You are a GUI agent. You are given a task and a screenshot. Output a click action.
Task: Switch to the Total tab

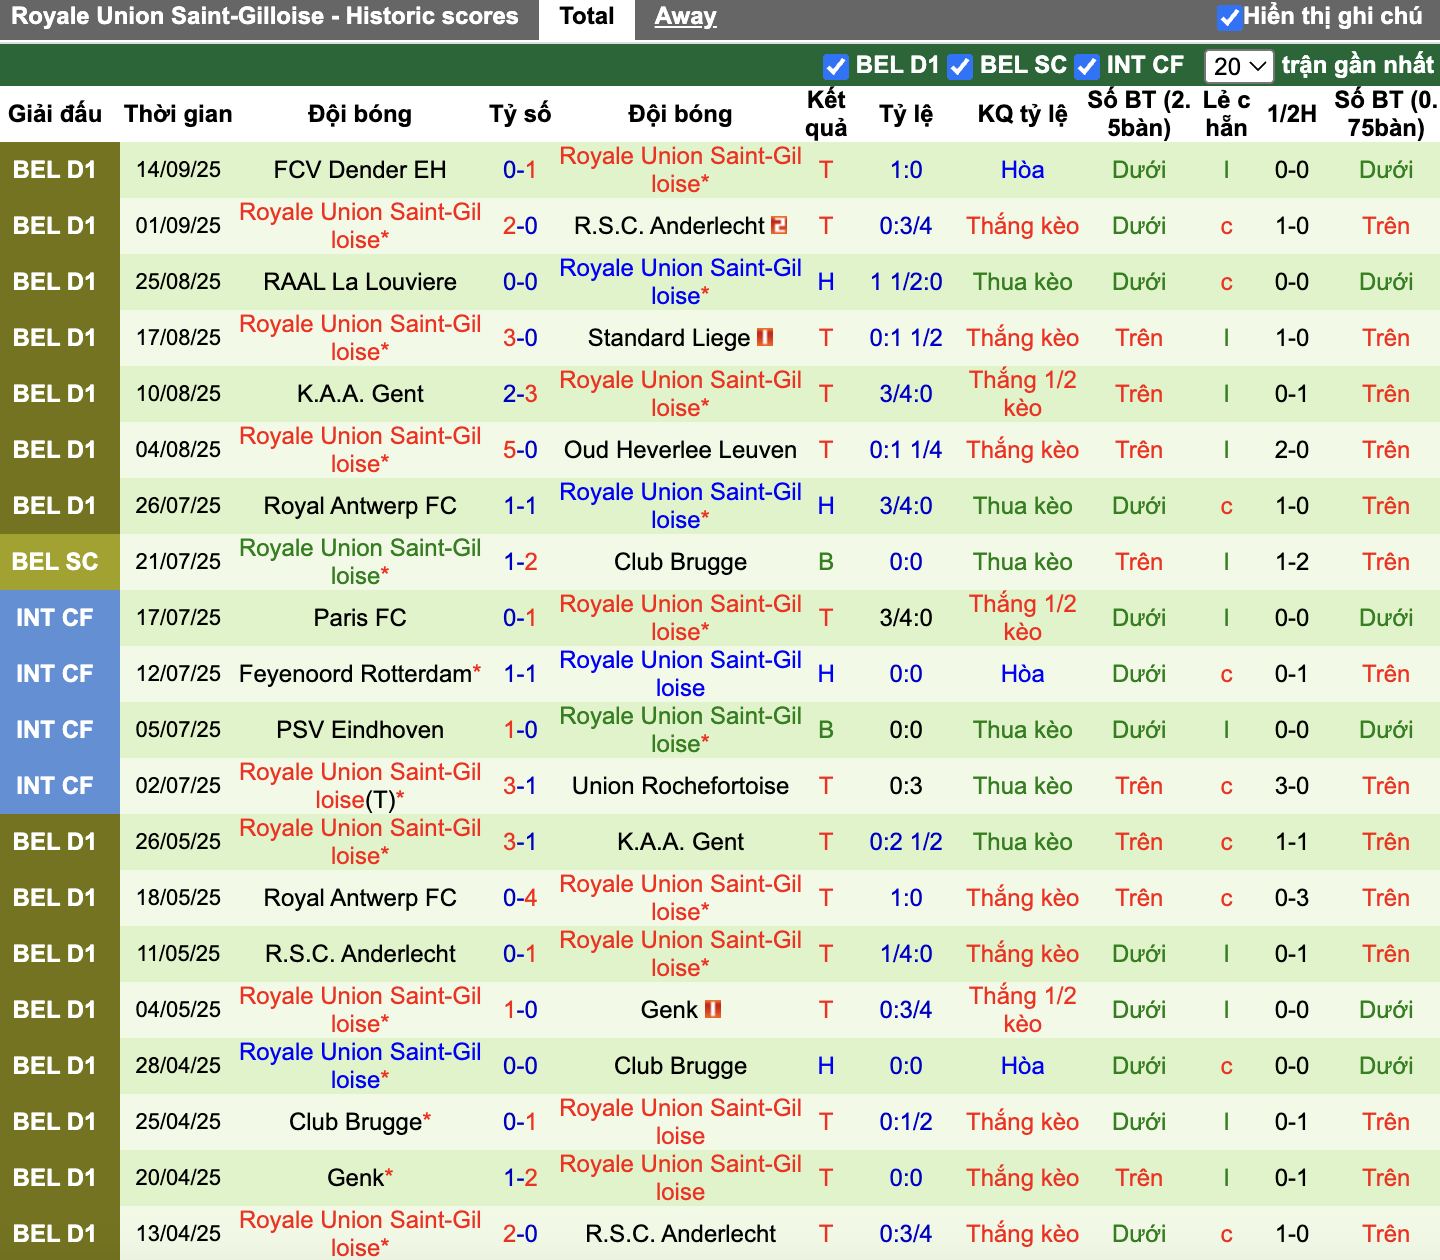point(587,17)
